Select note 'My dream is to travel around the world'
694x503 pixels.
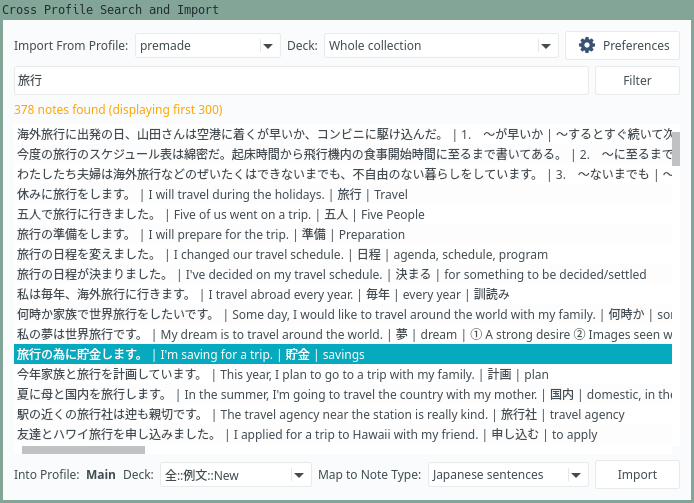click(340, 334)
